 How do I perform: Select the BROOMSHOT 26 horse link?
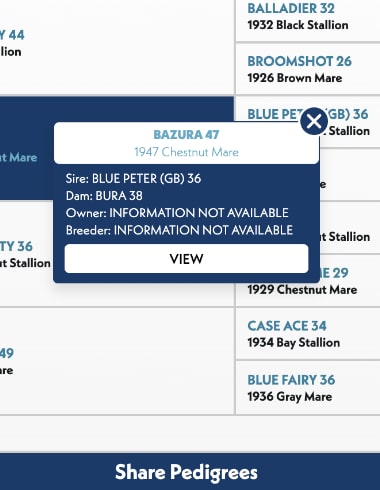[299, 61]
